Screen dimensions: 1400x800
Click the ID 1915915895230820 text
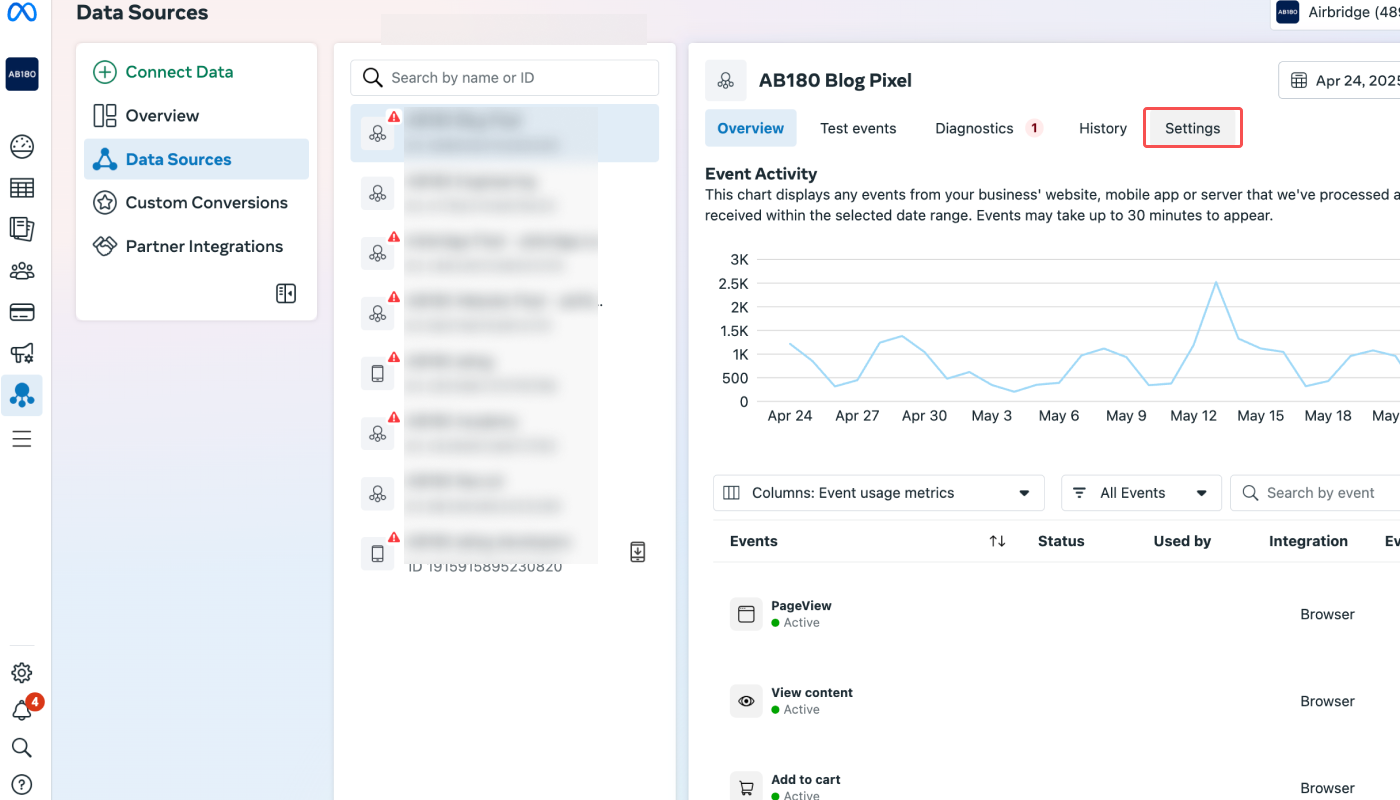485,567
